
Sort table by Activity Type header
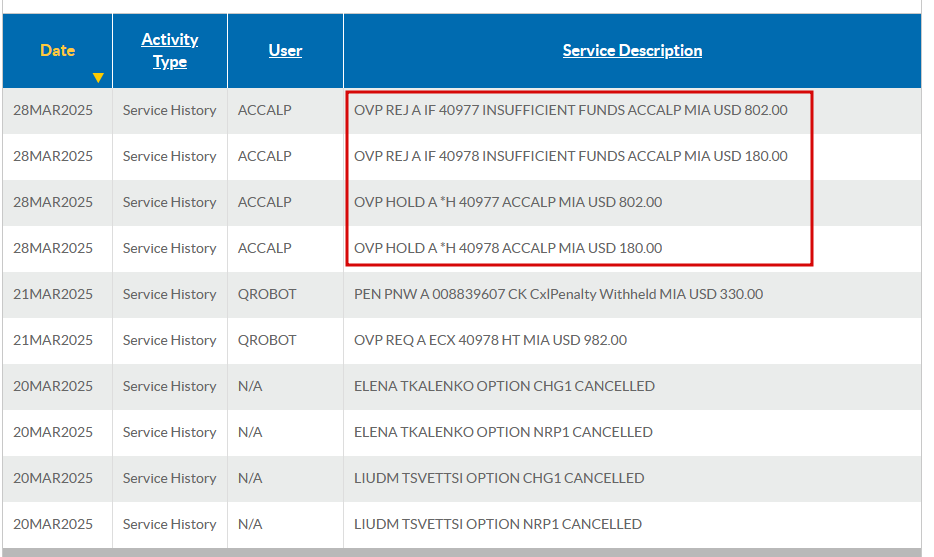170,51
